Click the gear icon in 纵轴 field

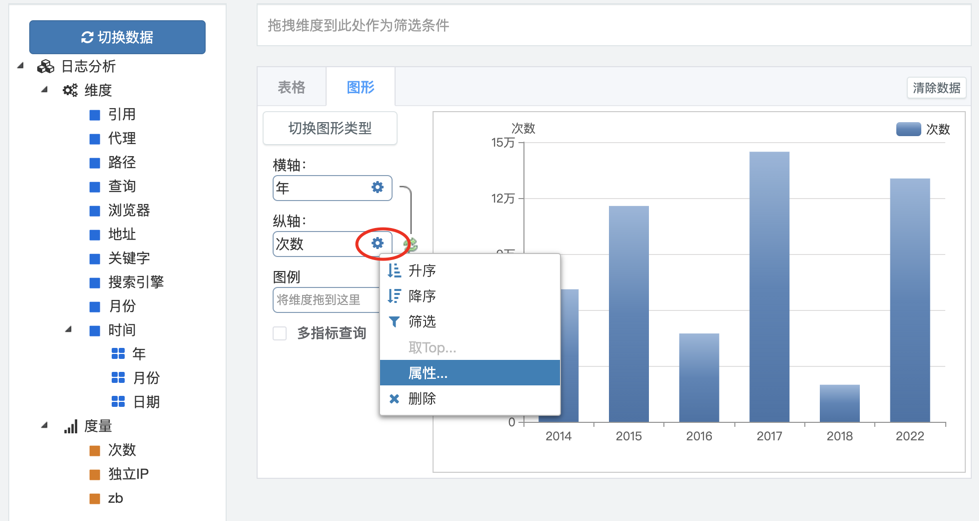[377, 243]
